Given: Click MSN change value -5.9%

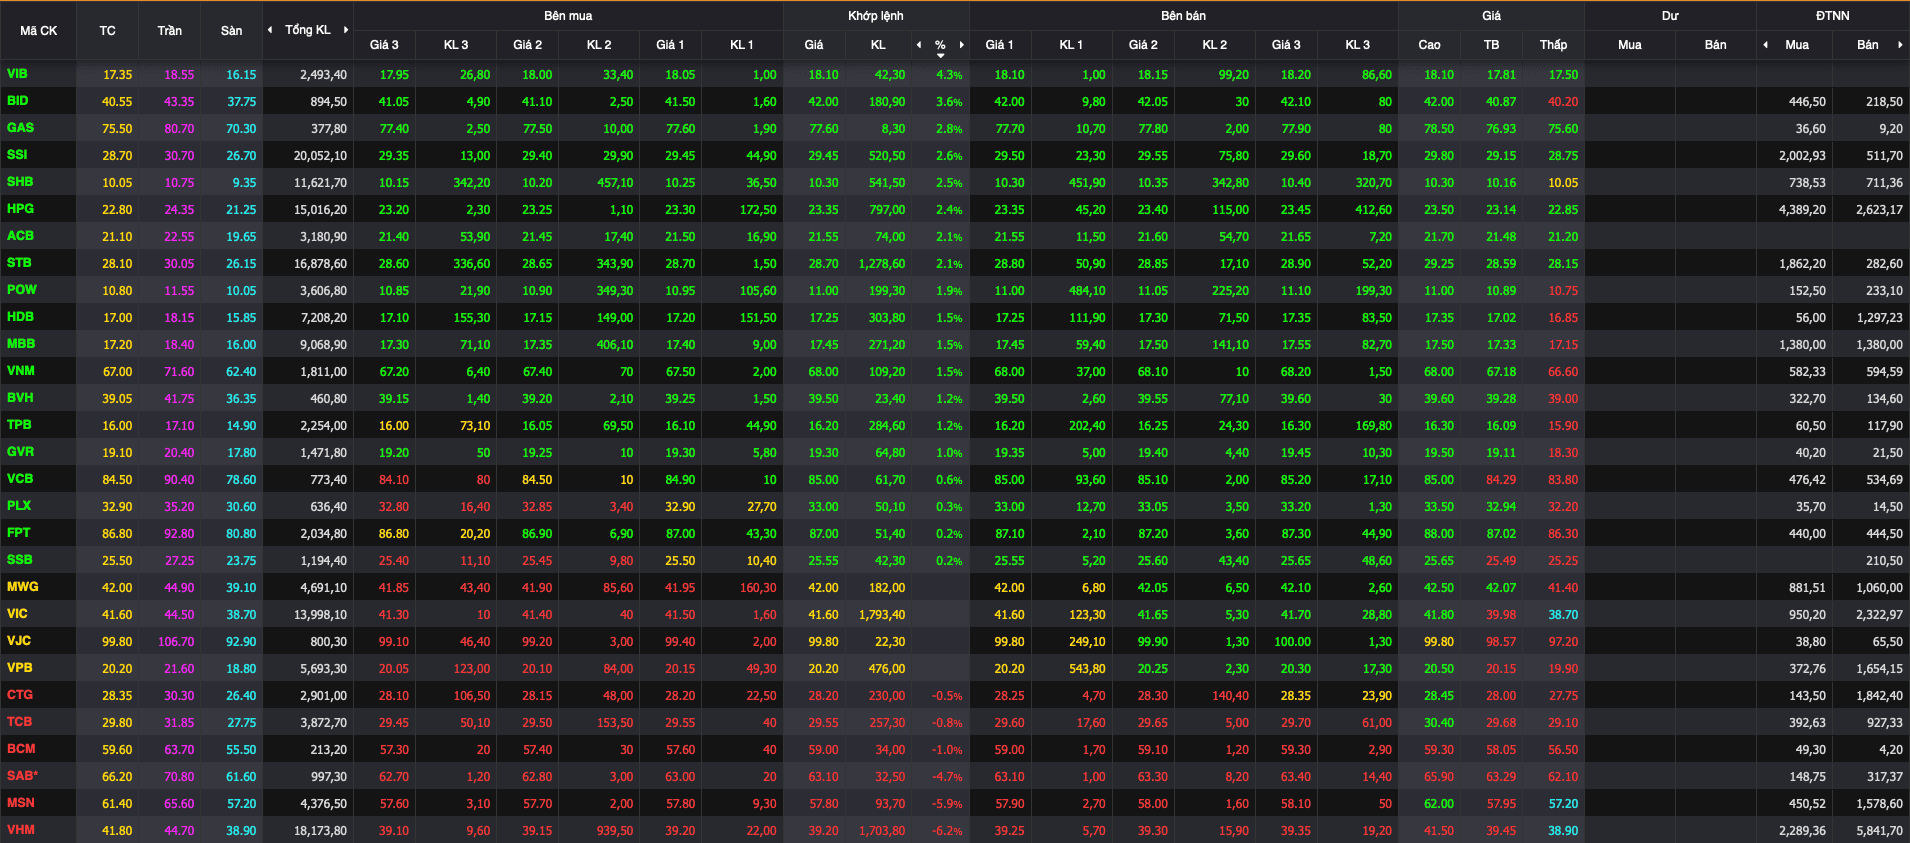Looking at the screenshot, I should click(x=947, y=804).
